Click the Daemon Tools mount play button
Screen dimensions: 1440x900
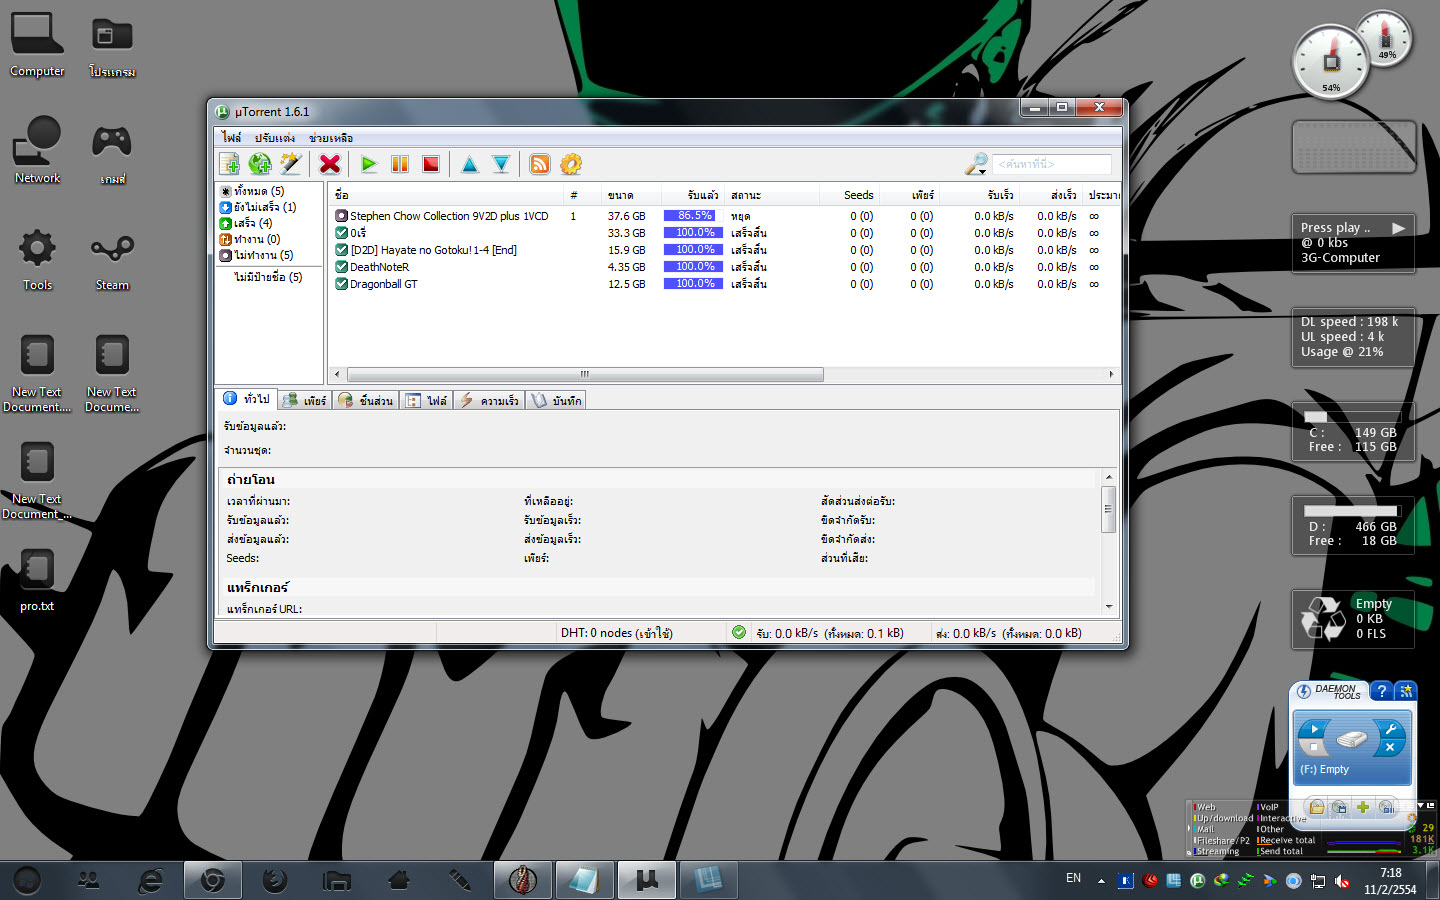tap(1314, 729)
